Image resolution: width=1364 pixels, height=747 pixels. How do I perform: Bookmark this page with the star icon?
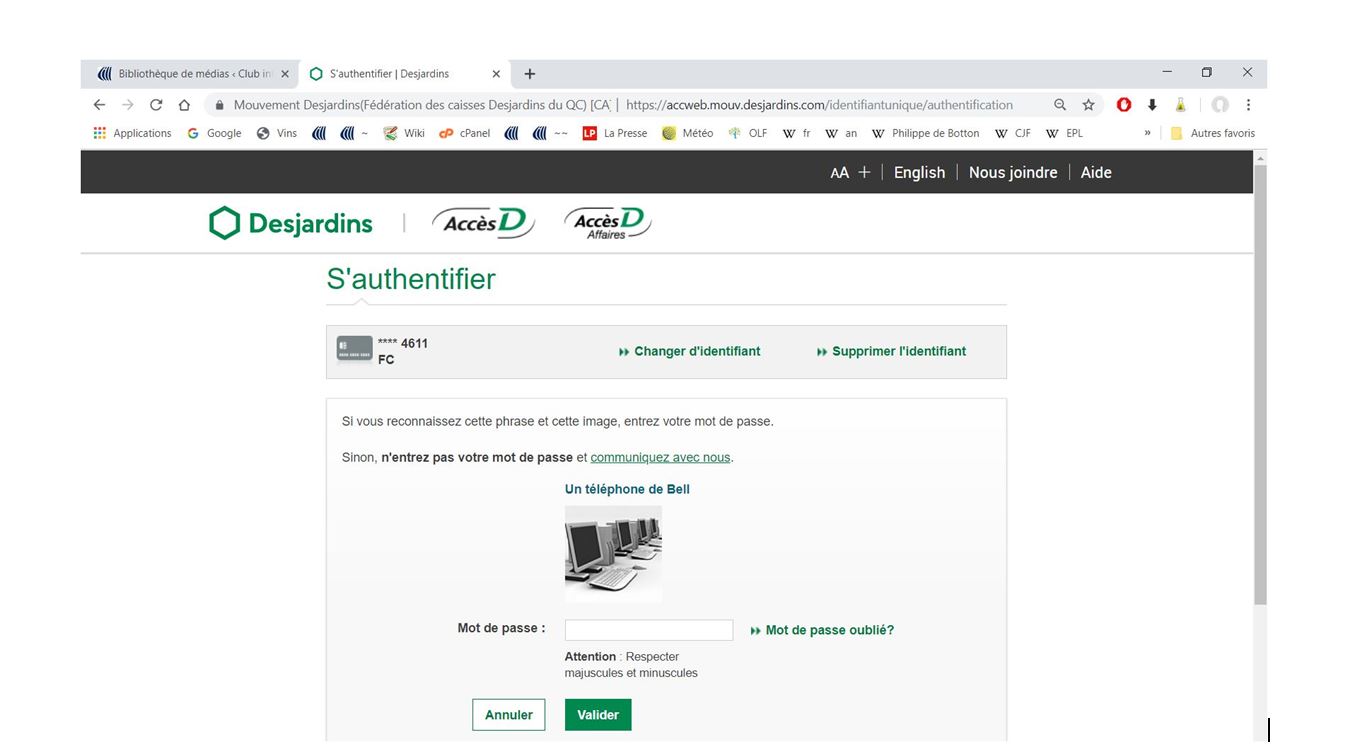pyautogui.click(x=1088, y=105)
